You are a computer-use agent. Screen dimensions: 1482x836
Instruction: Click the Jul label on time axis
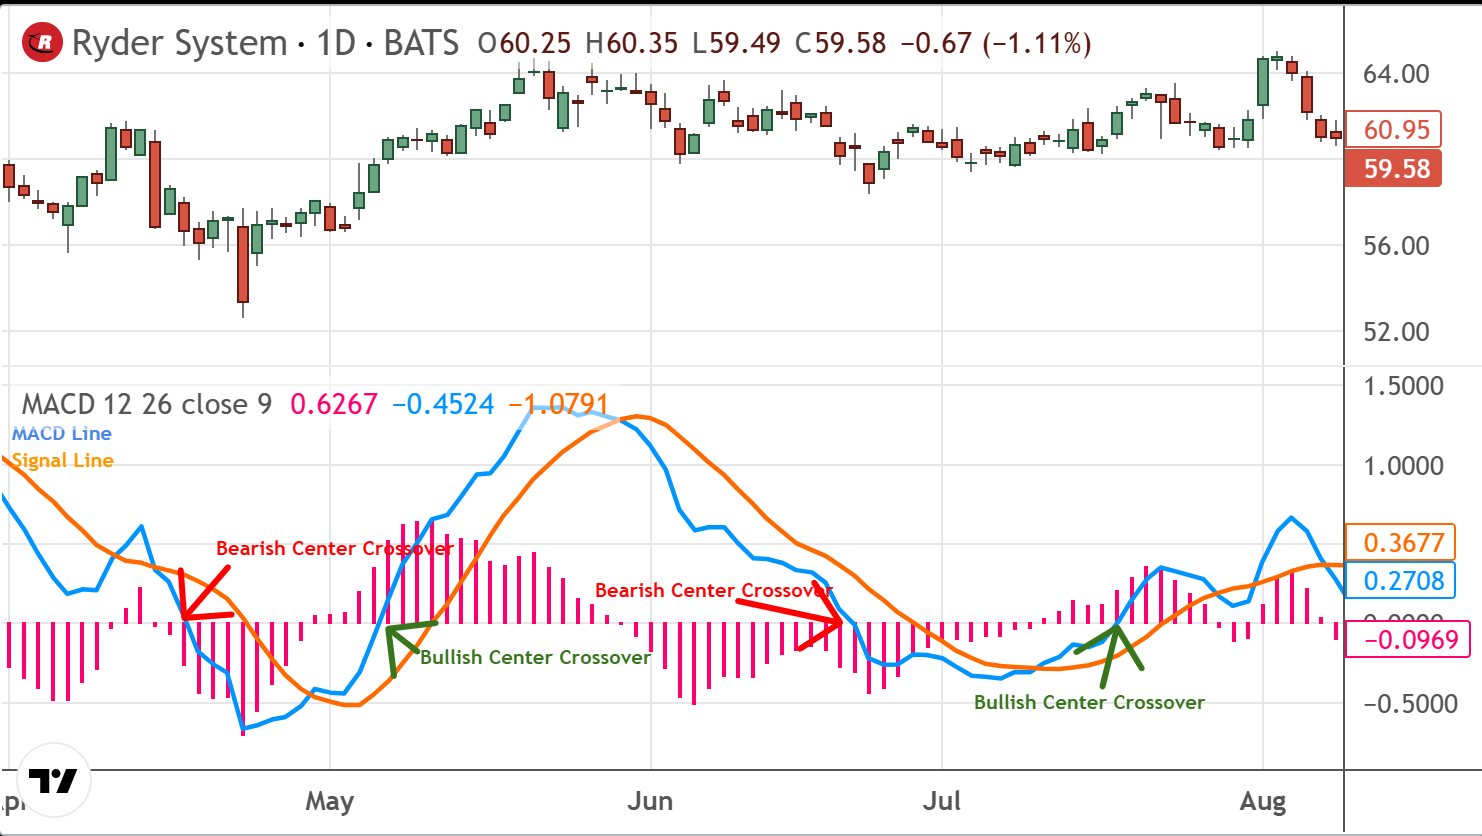(x=942, y=801)
